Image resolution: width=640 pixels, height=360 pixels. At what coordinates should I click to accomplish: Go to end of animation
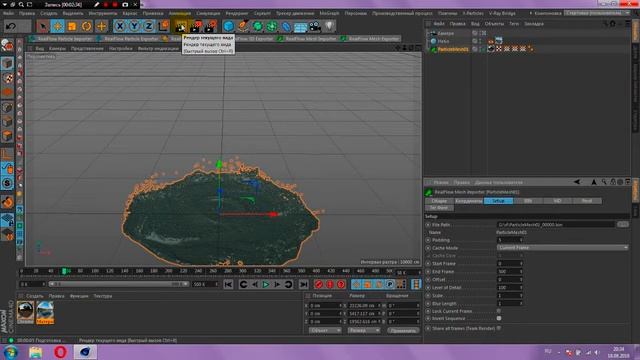(x=303, y=284)
